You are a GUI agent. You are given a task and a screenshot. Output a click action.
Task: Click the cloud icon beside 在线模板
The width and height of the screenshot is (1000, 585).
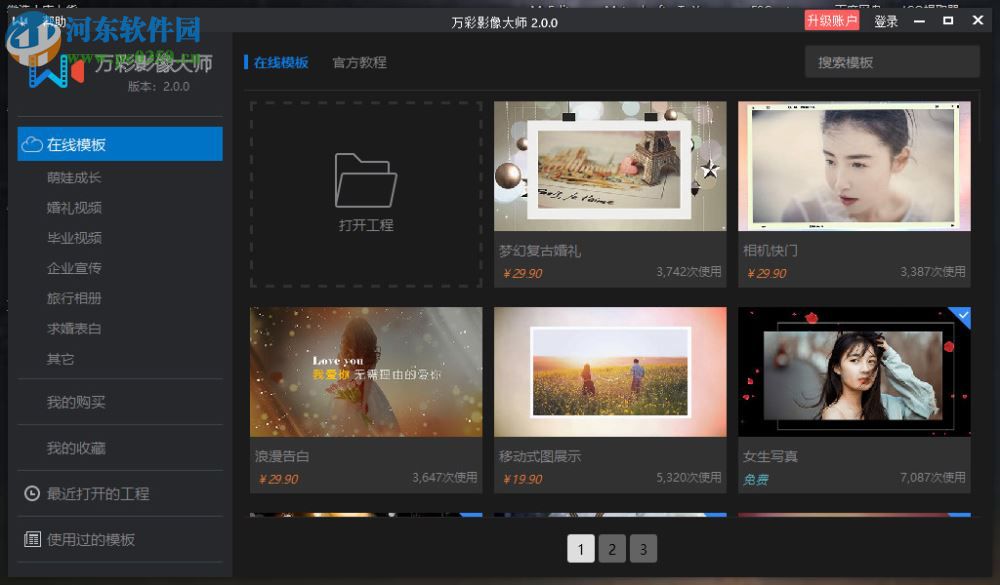tap(31, 143)
